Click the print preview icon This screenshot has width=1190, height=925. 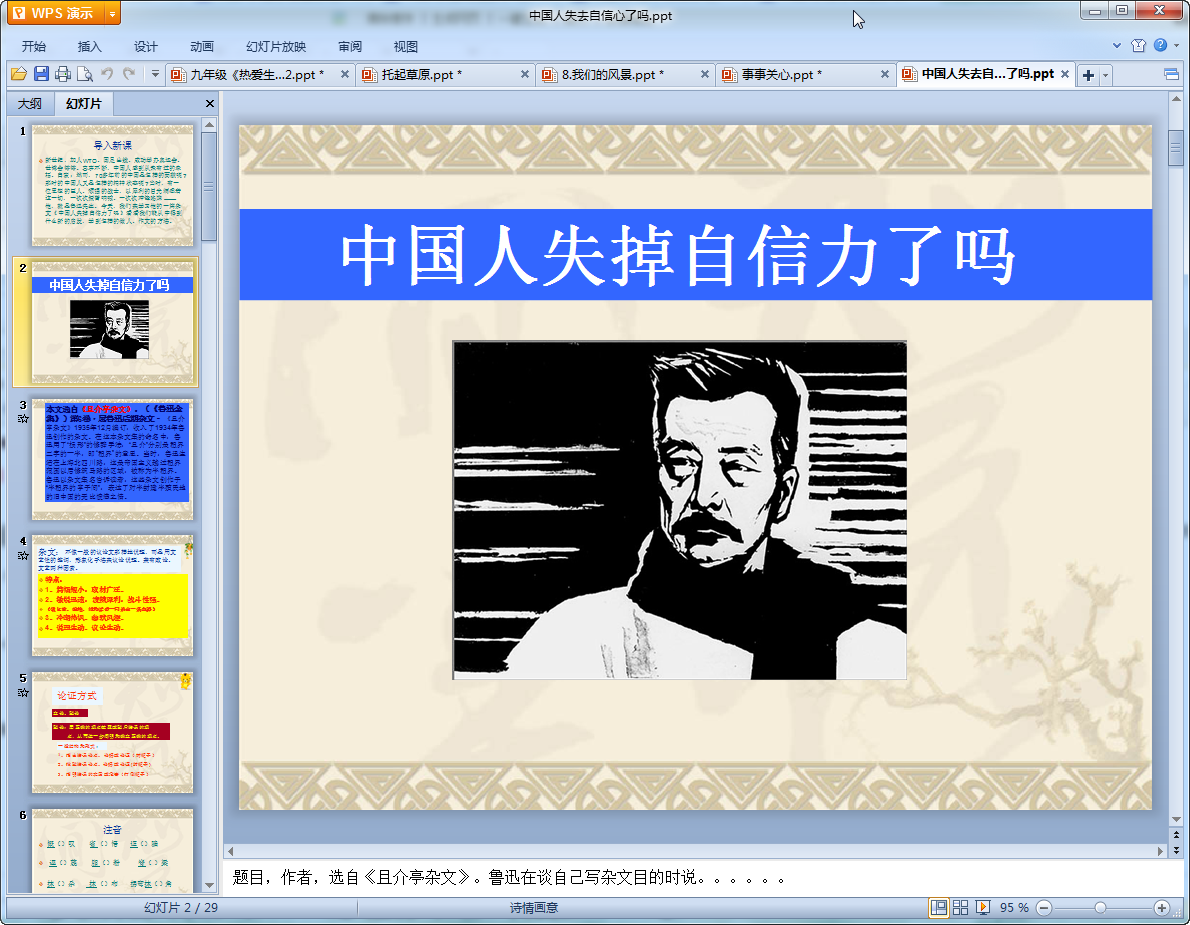point(85,74)
